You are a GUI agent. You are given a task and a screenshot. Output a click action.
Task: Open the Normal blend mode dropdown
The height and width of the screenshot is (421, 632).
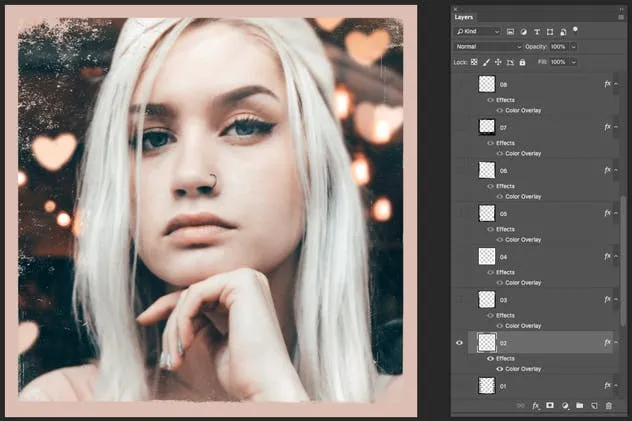[488, 47]
